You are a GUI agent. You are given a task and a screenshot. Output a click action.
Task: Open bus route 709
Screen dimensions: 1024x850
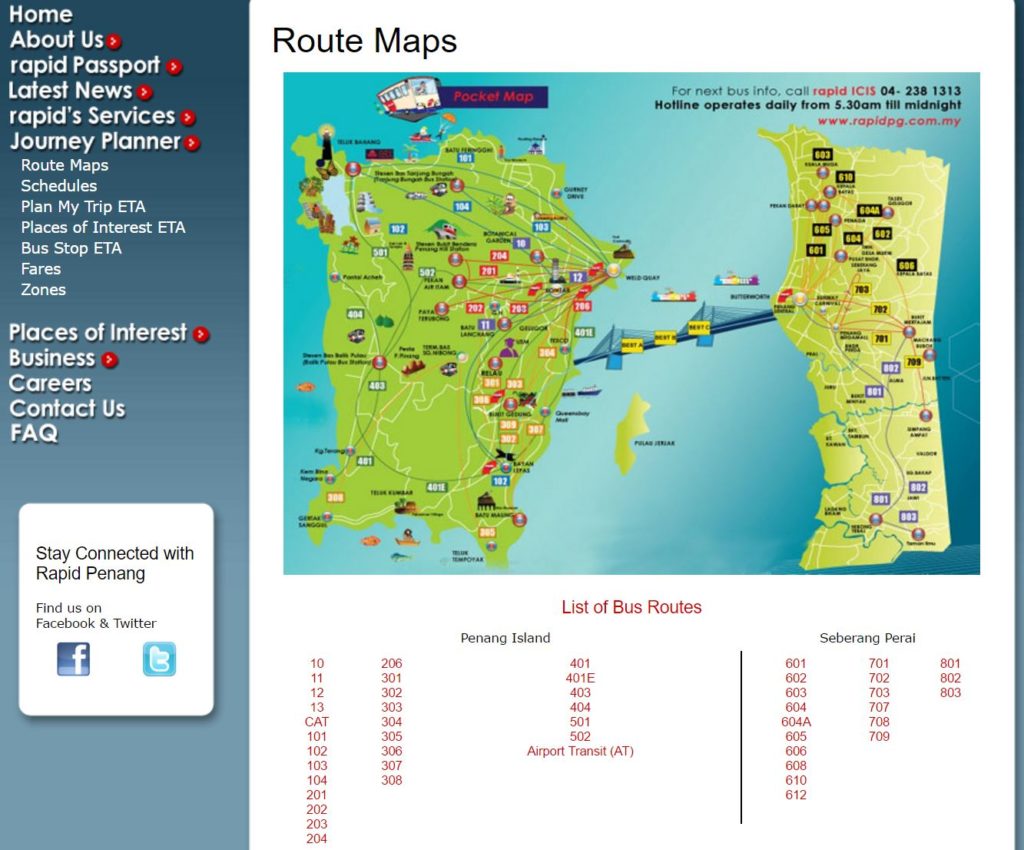(879, 736)
